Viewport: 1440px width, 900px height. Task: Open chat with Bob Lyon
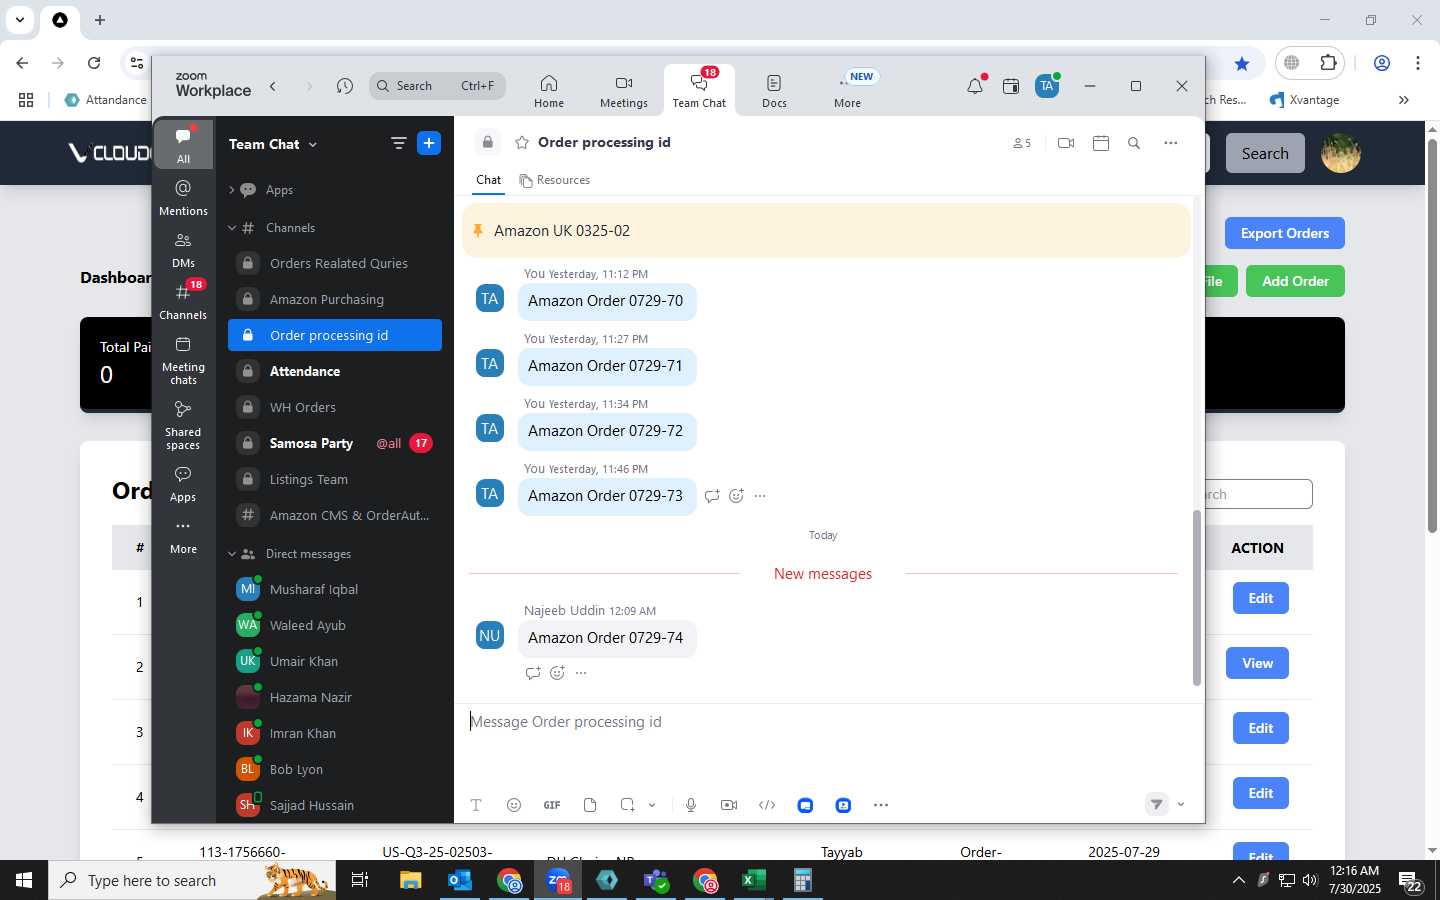pyautogui.click(x=335, y=769)
